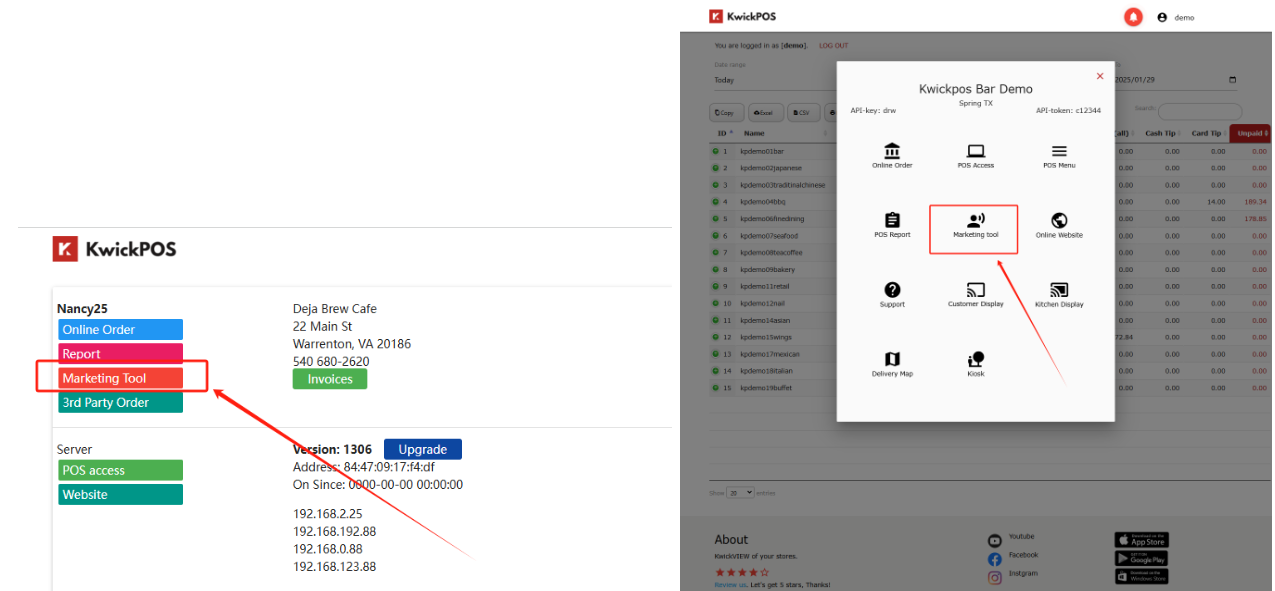
Task: Open the demo user account icon
Action: coord(1162,17)
